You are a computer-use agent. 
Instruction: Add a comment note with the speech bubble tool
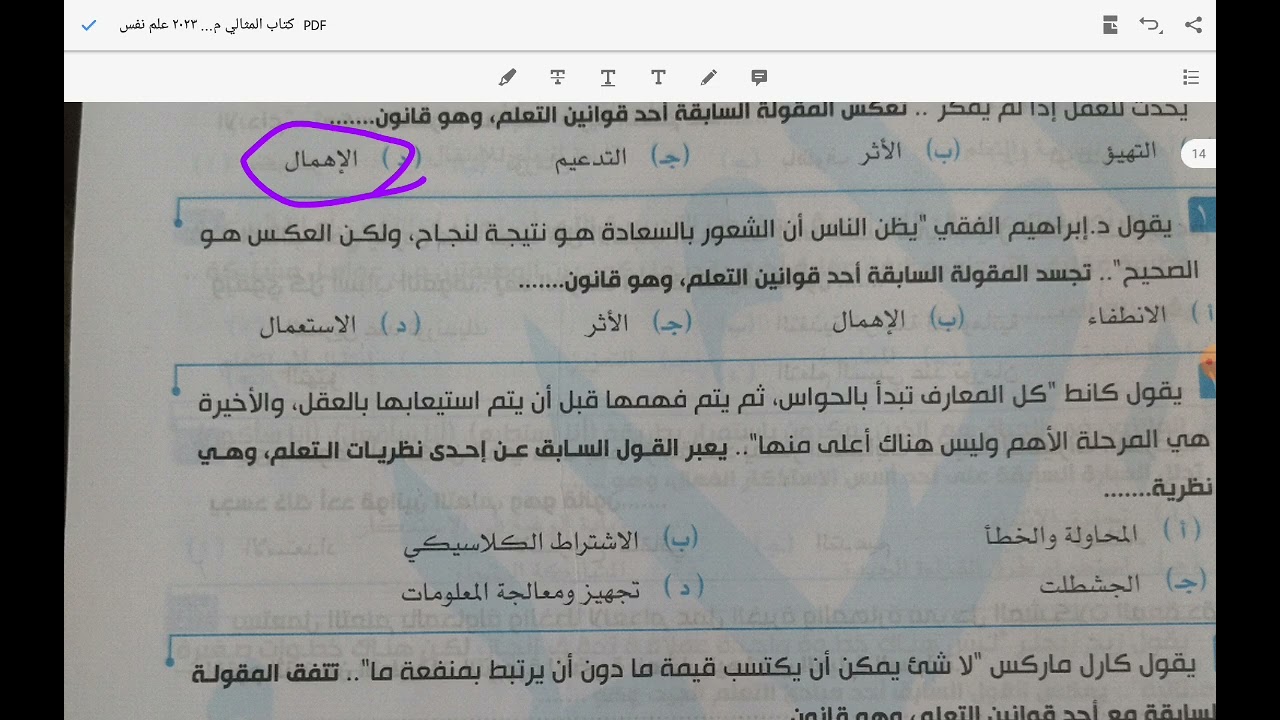pos(759,77)
